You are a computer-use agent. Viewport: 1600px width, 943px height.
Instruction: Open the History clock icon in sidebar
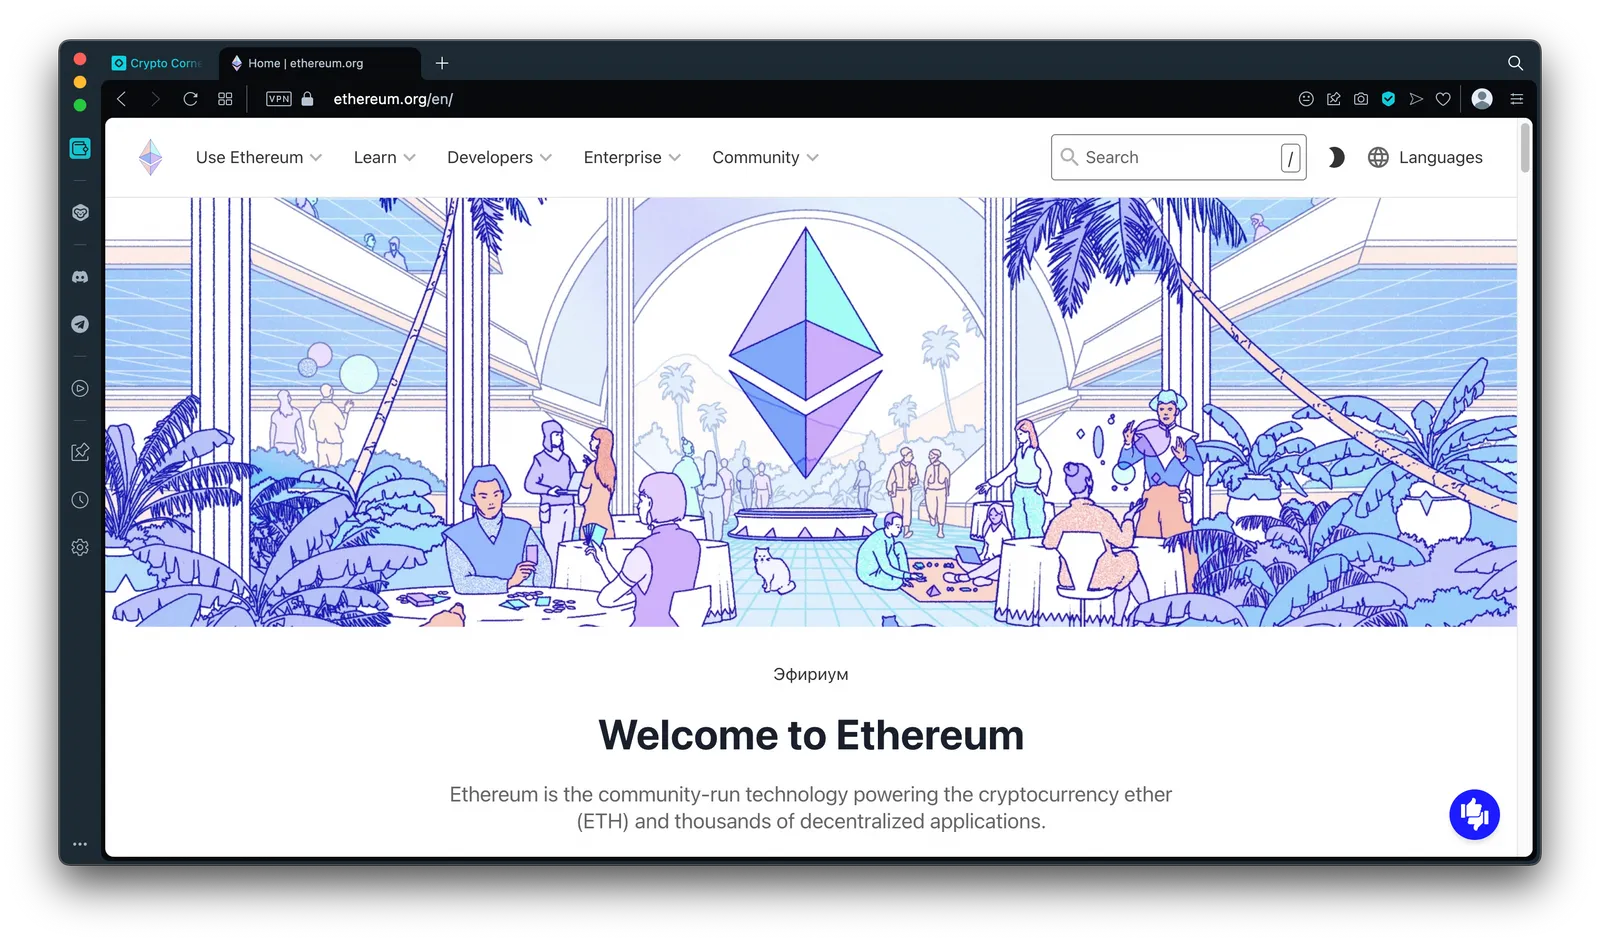pos(80,500)
